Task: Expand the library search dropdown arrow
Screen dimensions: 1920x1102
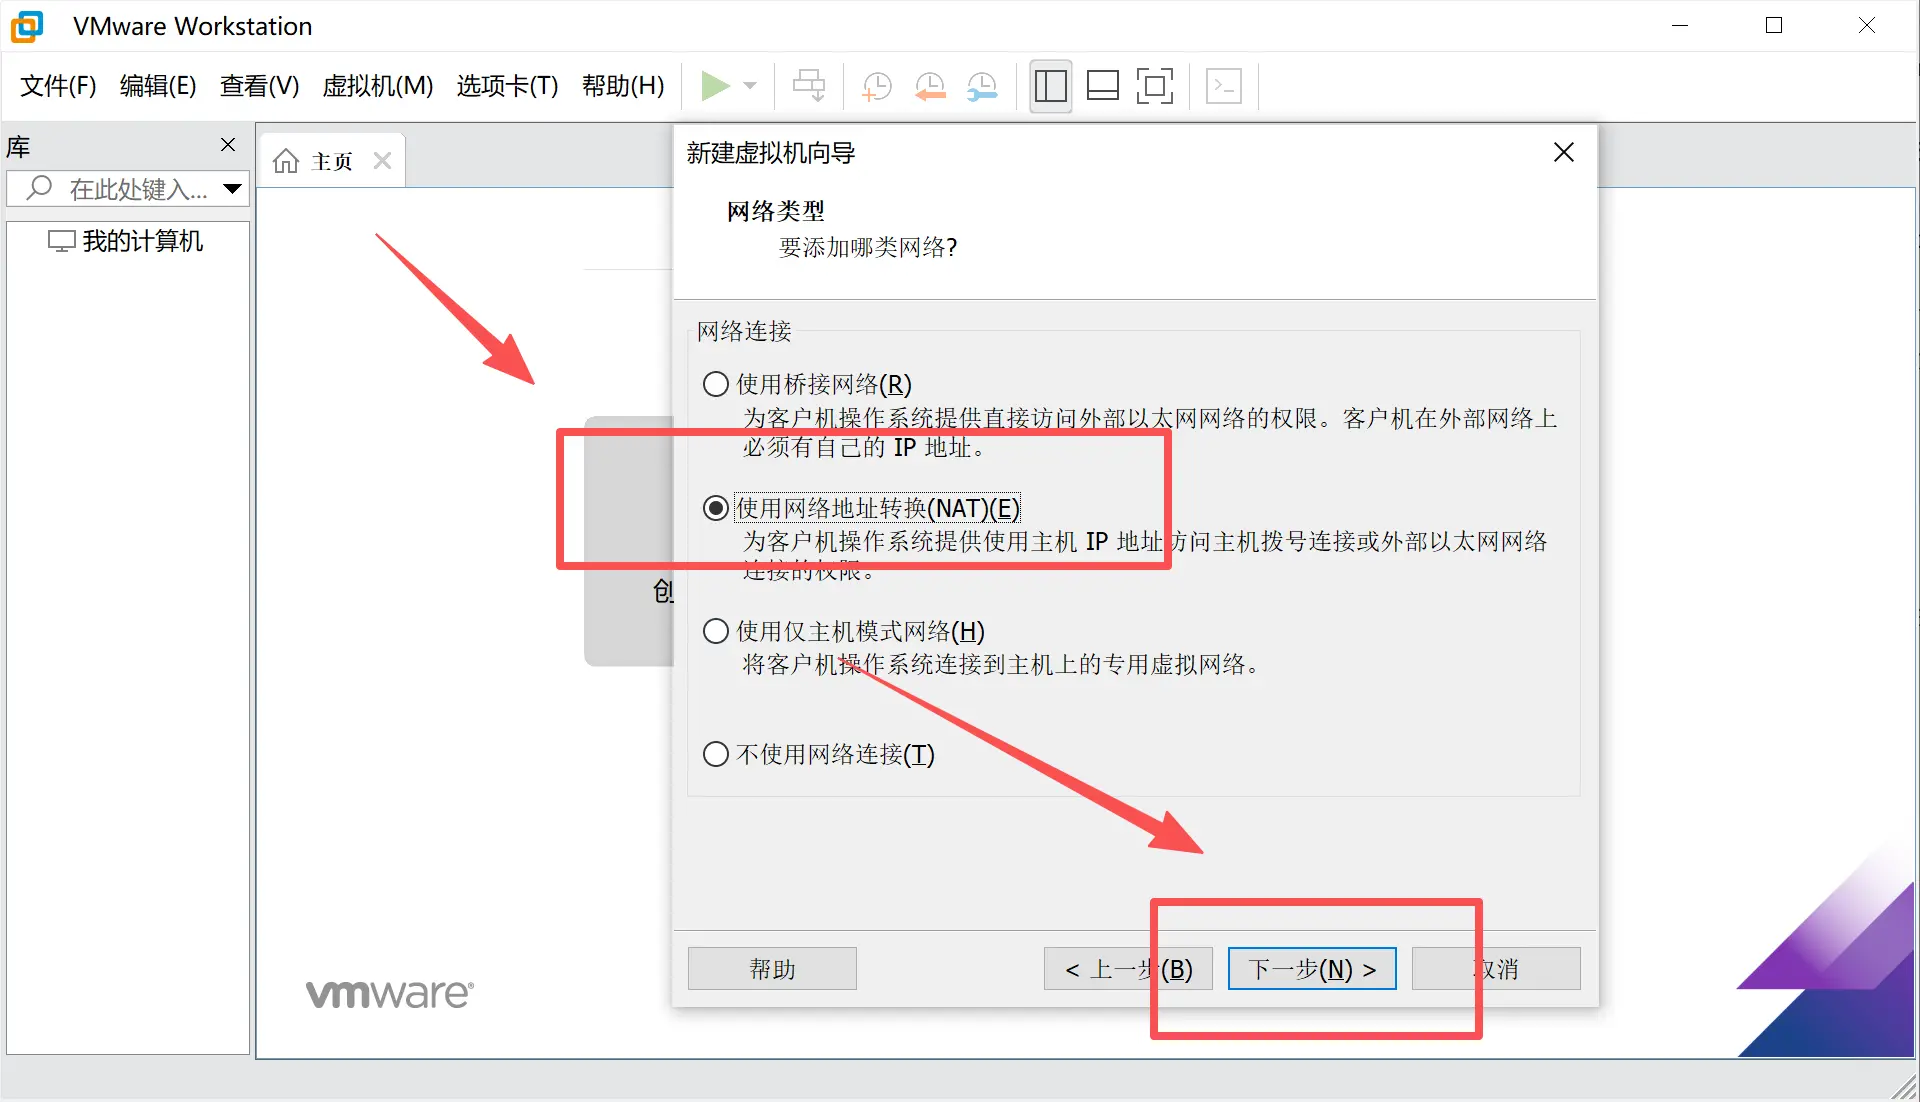Action: tap(233, 188)
